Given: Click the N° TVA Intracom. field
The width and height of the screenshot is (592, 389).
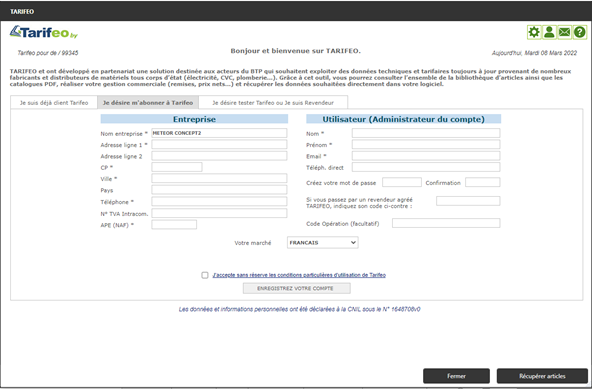Looking at the screenshot, I should (x=219, y=213).
